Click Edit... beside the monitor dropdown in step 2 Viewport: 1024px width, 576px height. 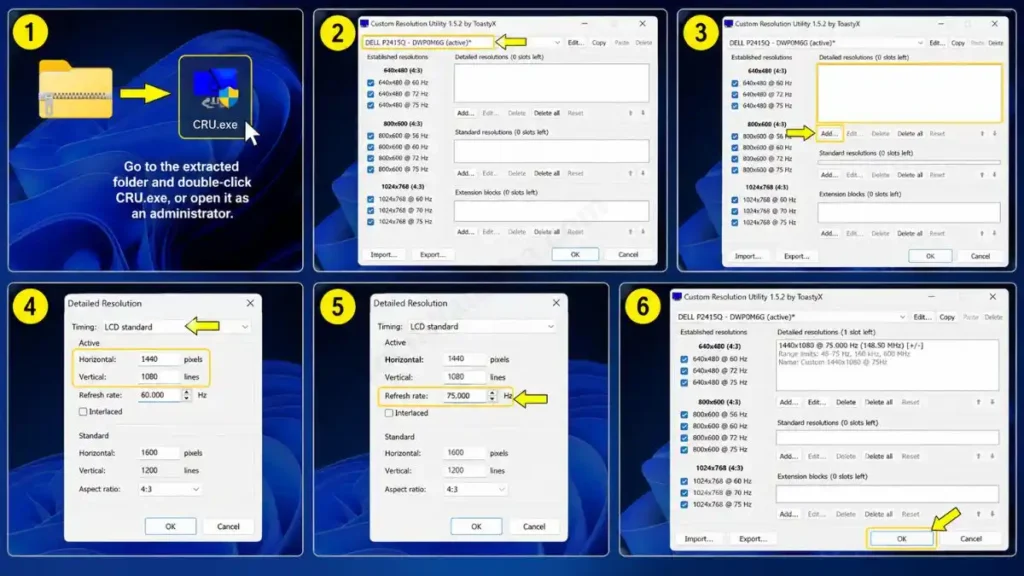click(x=575, y=42)
